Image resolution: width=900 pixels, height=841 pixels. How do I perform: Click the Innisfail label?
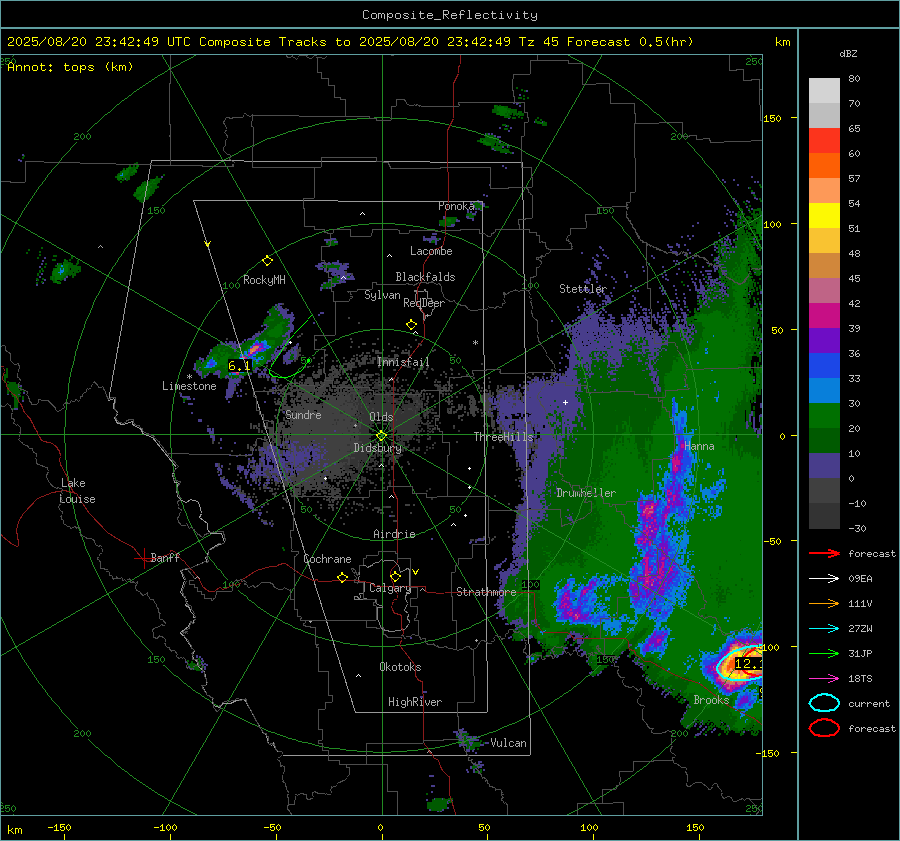403,362
